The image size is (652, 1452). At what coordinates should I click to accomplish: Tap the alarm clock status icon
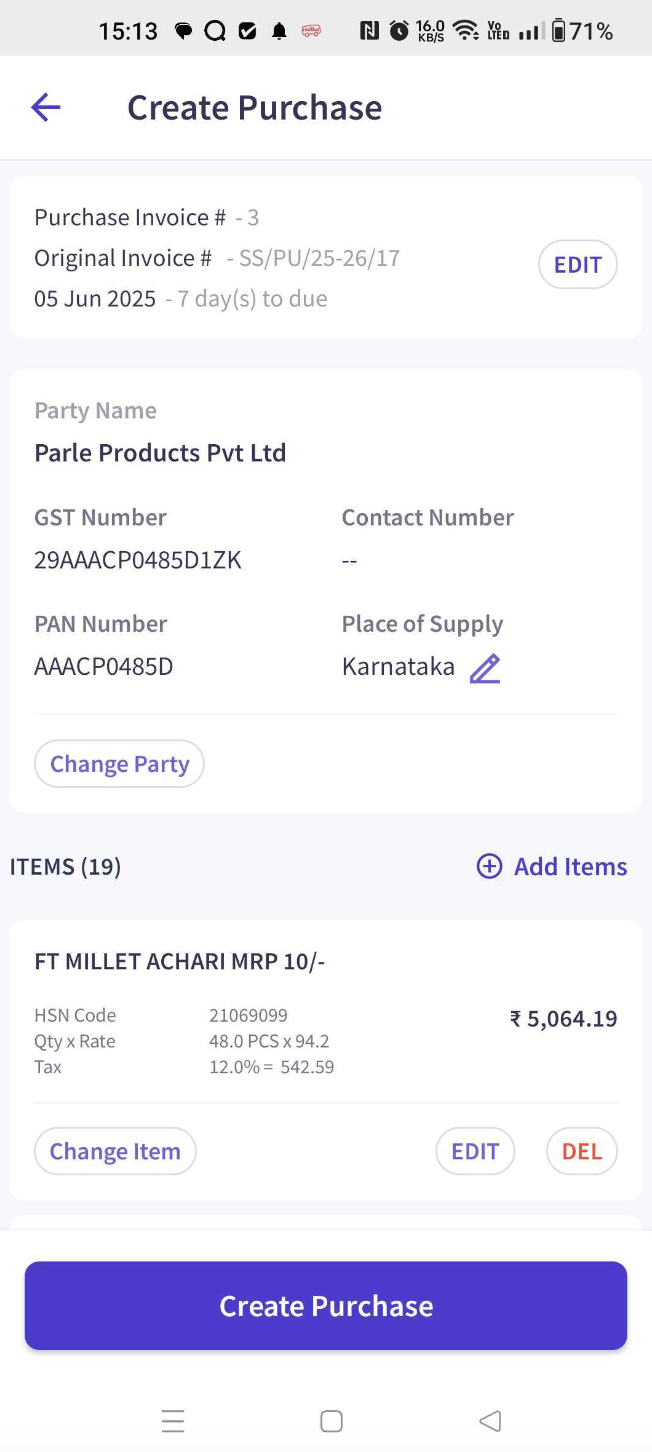pyautogui.click(x=399, y=31)
